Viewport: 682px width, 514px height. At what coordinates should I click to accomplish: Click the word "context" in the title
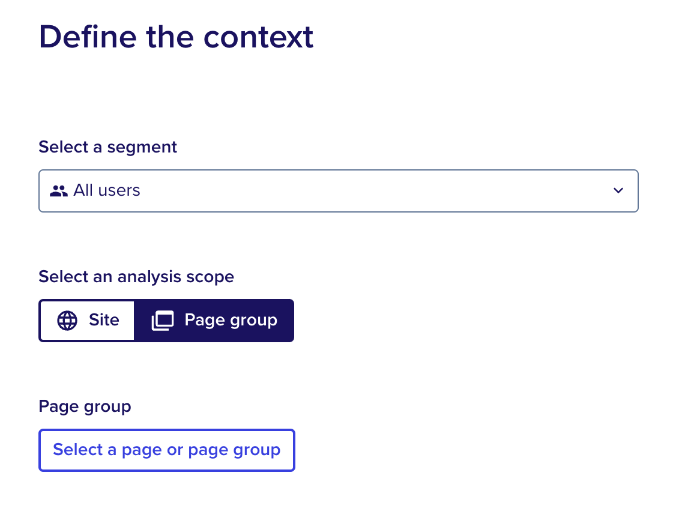click(x=258, y=37)
